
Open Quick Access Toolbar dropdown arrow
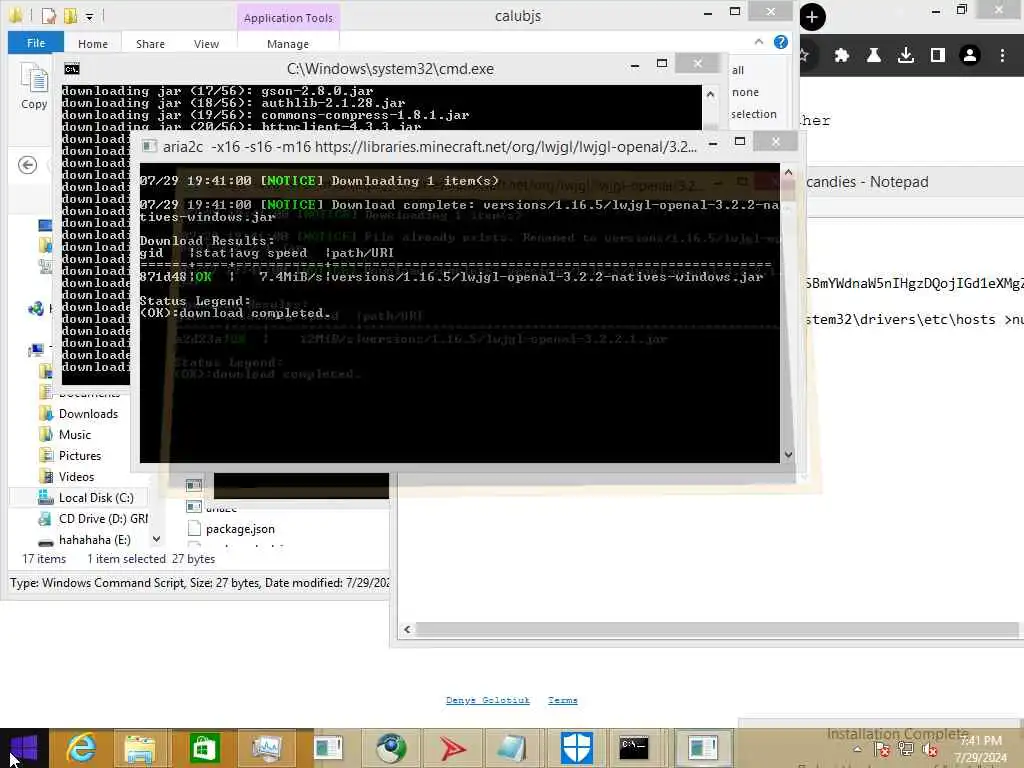coord(89,16)
